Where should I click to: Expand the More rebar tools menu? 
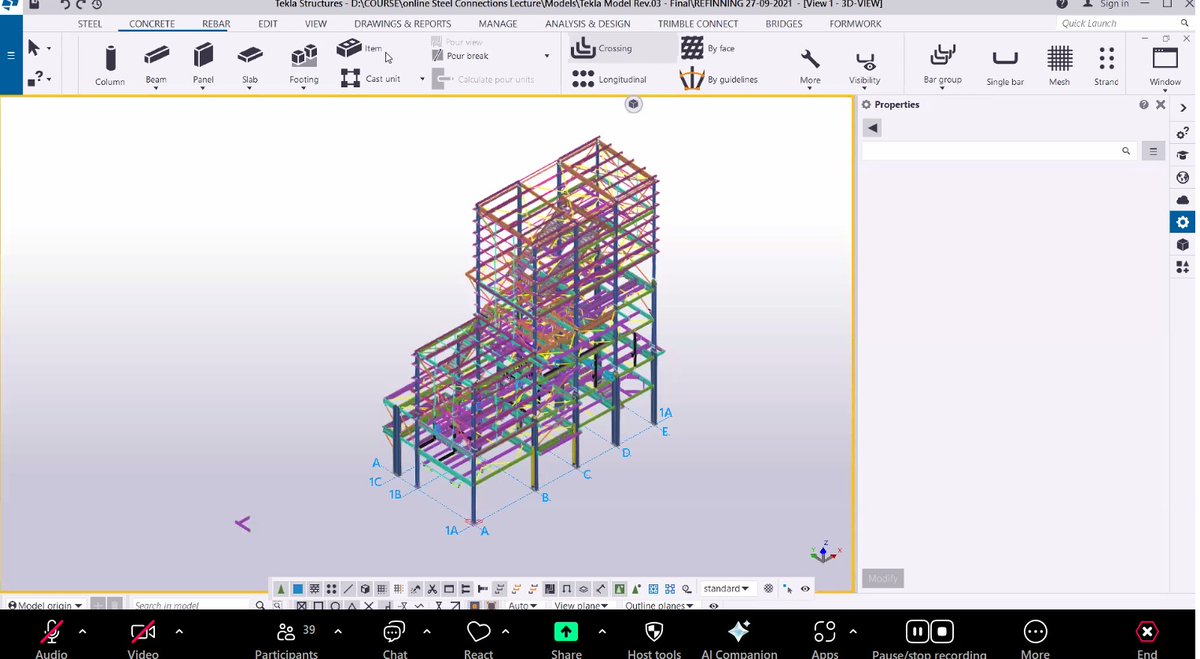810,66
